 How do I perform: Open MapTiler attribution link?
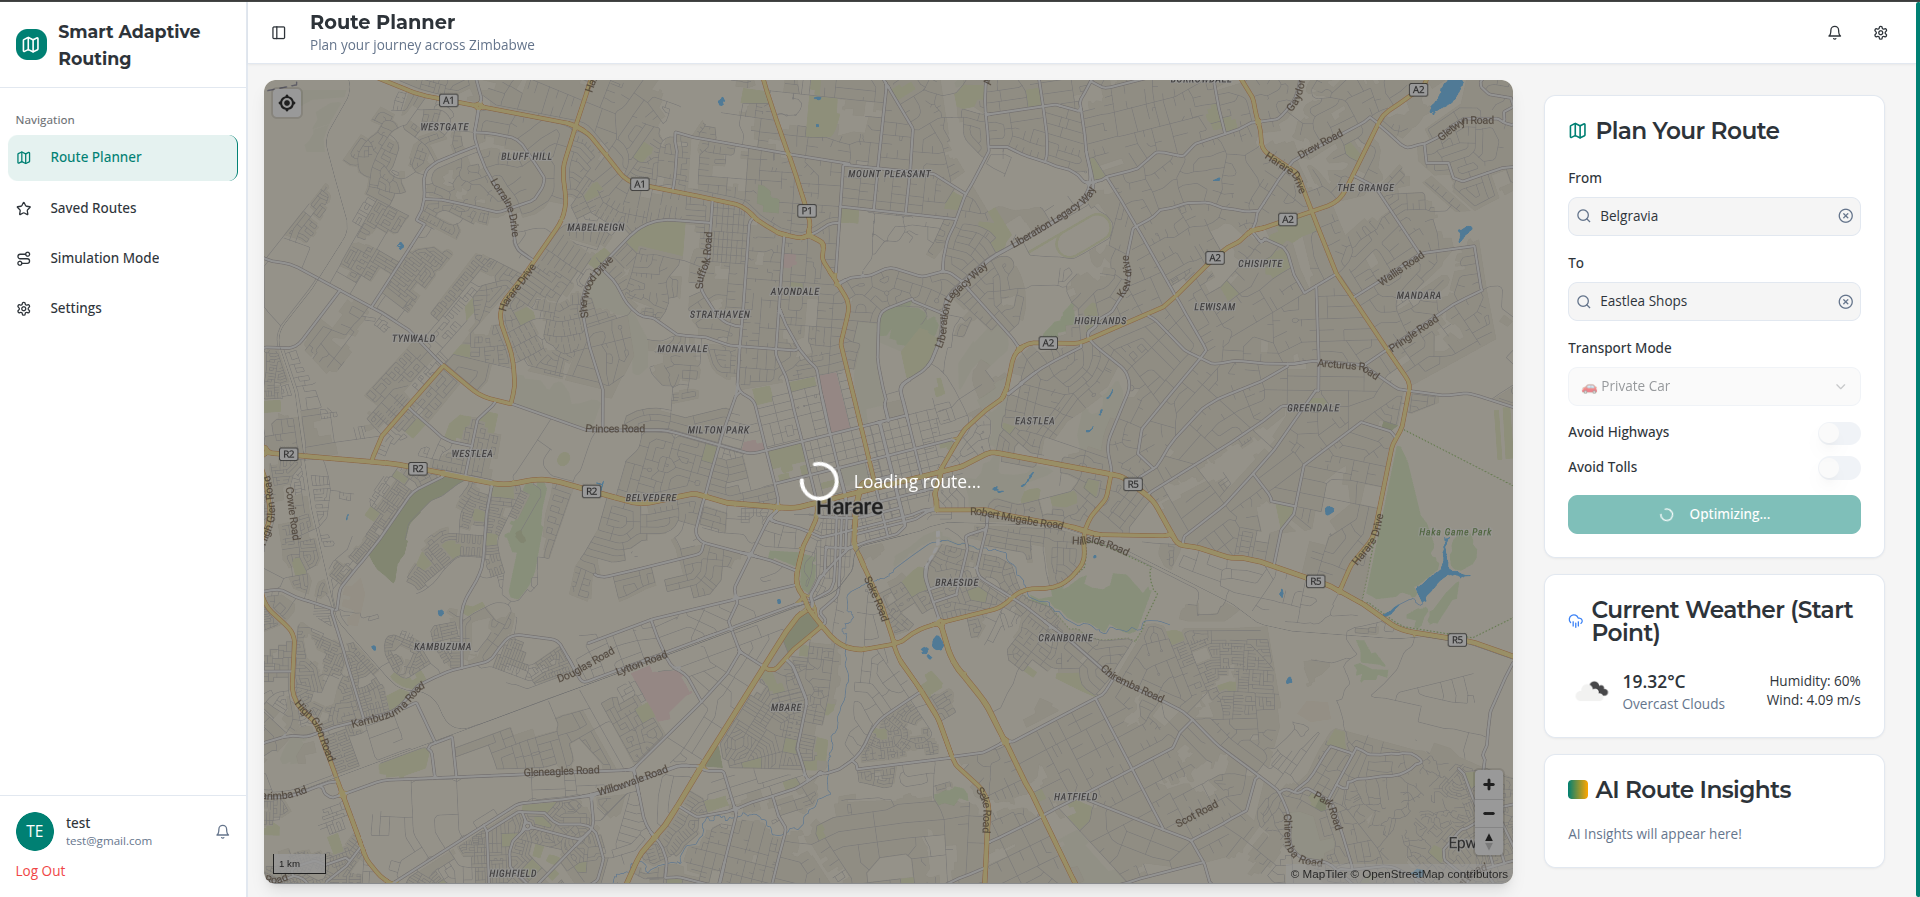point(1319,874)
